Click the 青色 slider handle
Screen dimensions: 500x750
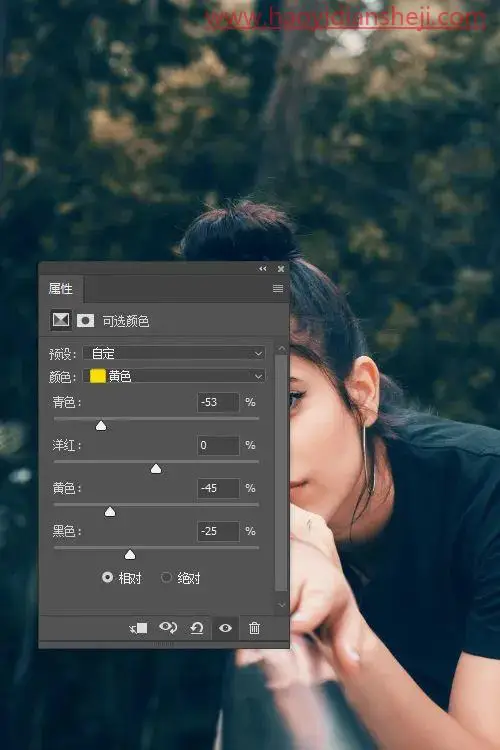pos(101,426)
